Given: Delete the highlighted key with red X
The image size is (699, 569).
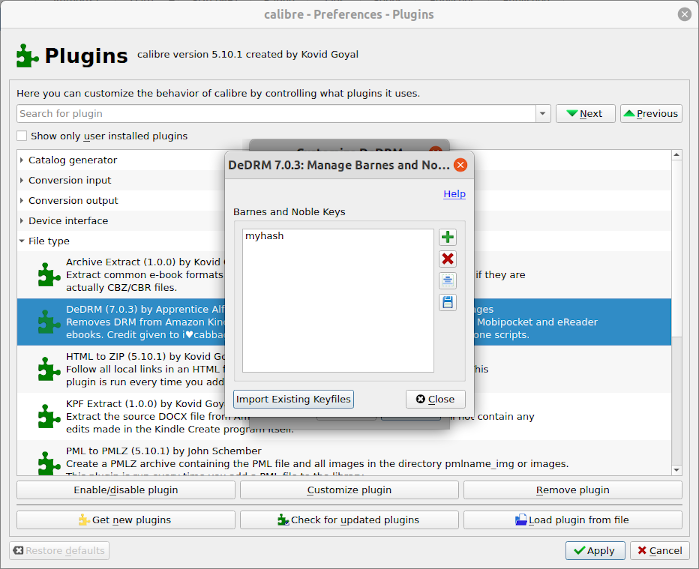Looking at the screenshot, I should click(x=448, y=259).
